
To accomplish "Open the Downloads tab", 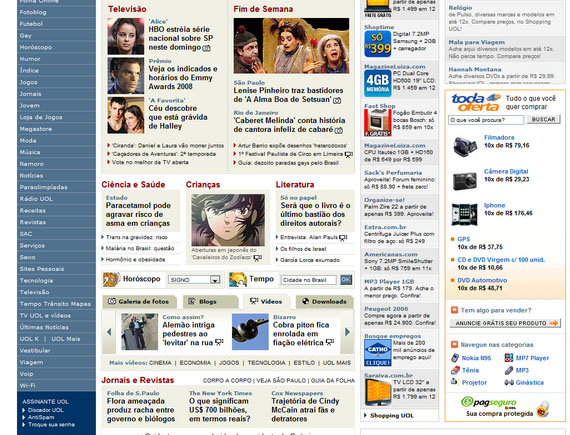I will click(x=325, y=302).
